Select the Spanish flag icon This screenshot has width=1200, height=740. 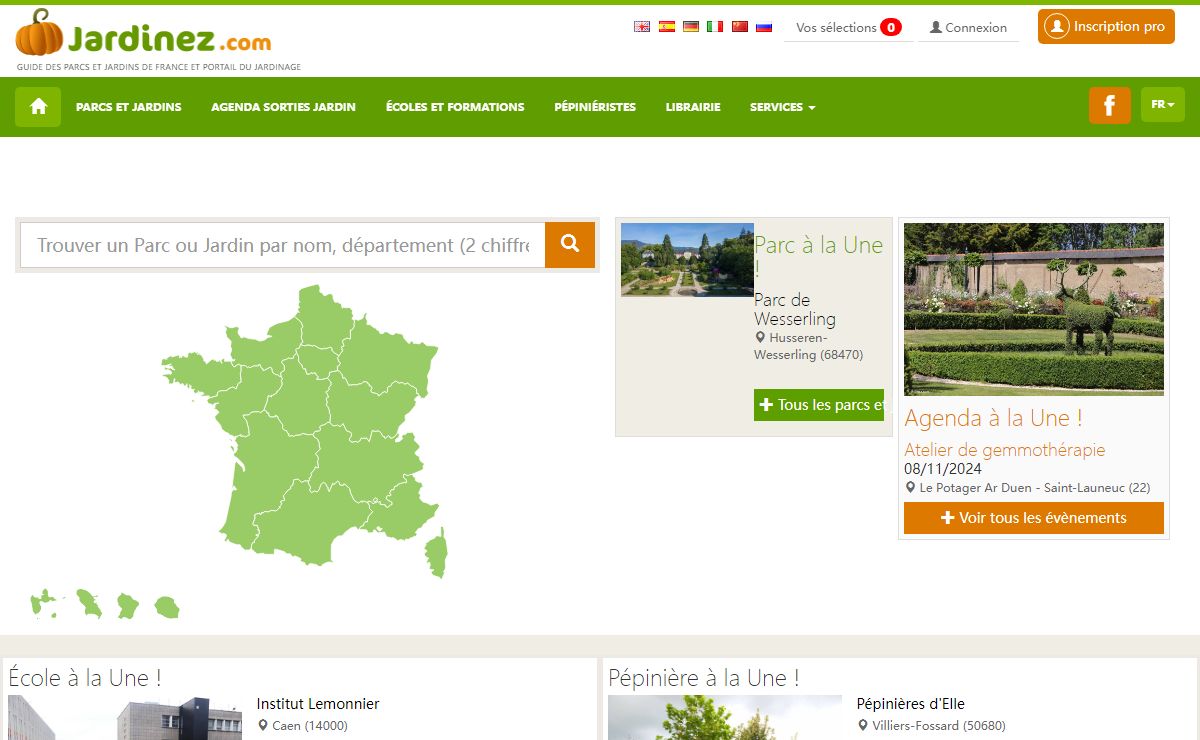point(666,27)
